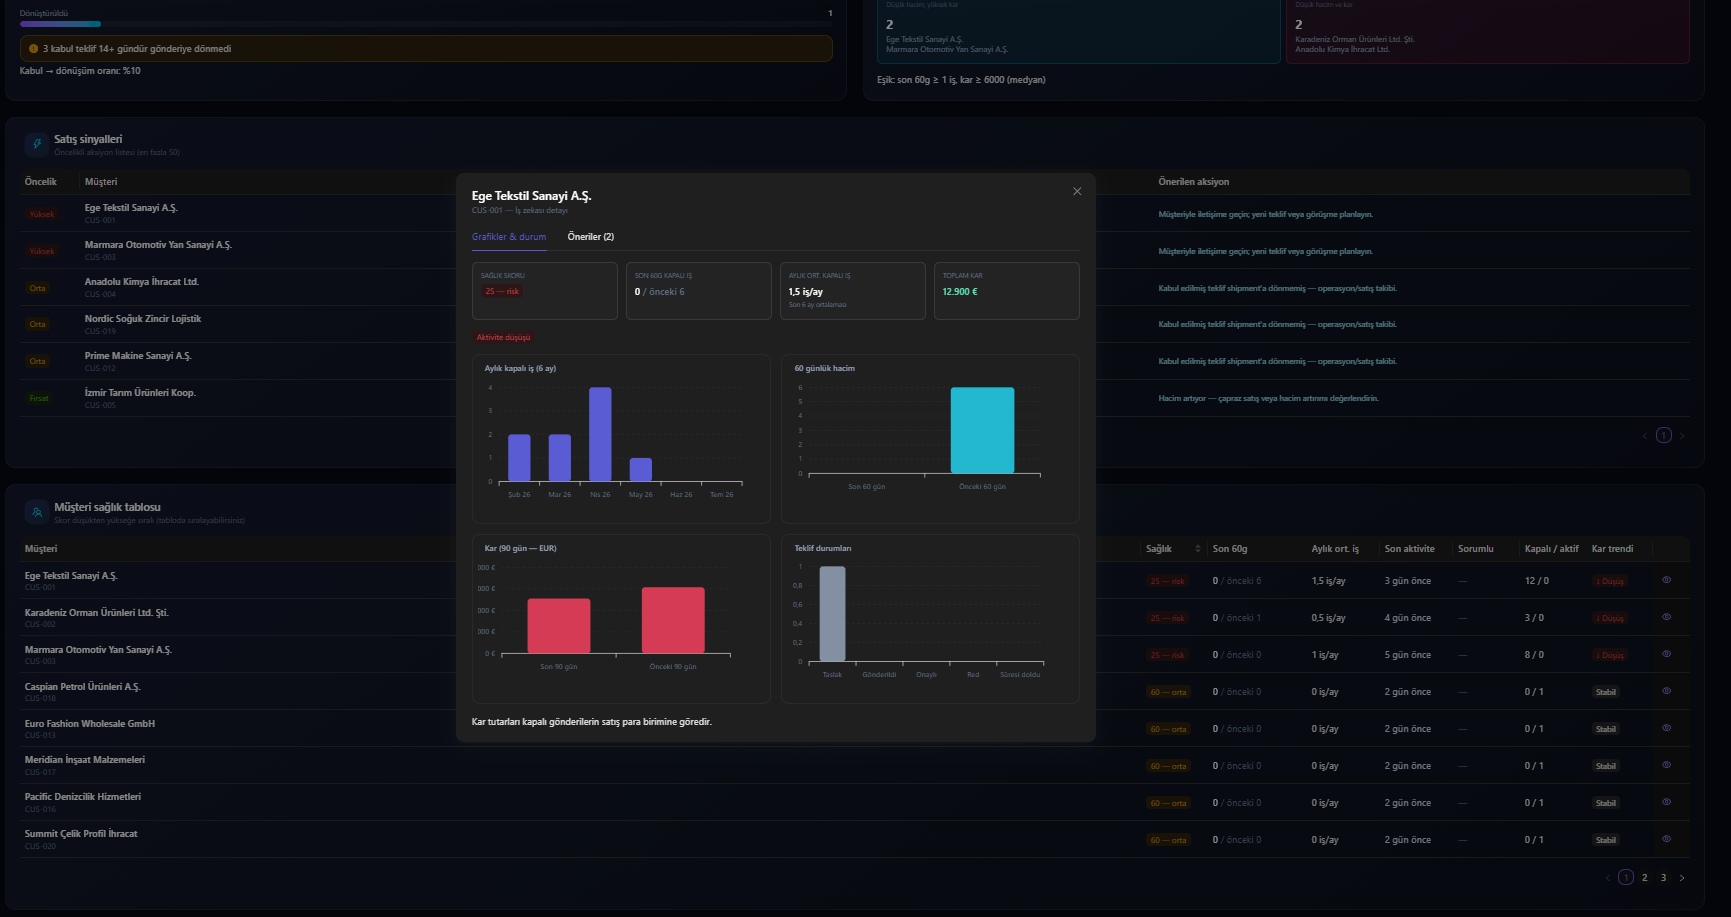Sort health table by Sağlık column arrows
The height and width of the screenshot is (917, 1731).
coord(1198,549)
